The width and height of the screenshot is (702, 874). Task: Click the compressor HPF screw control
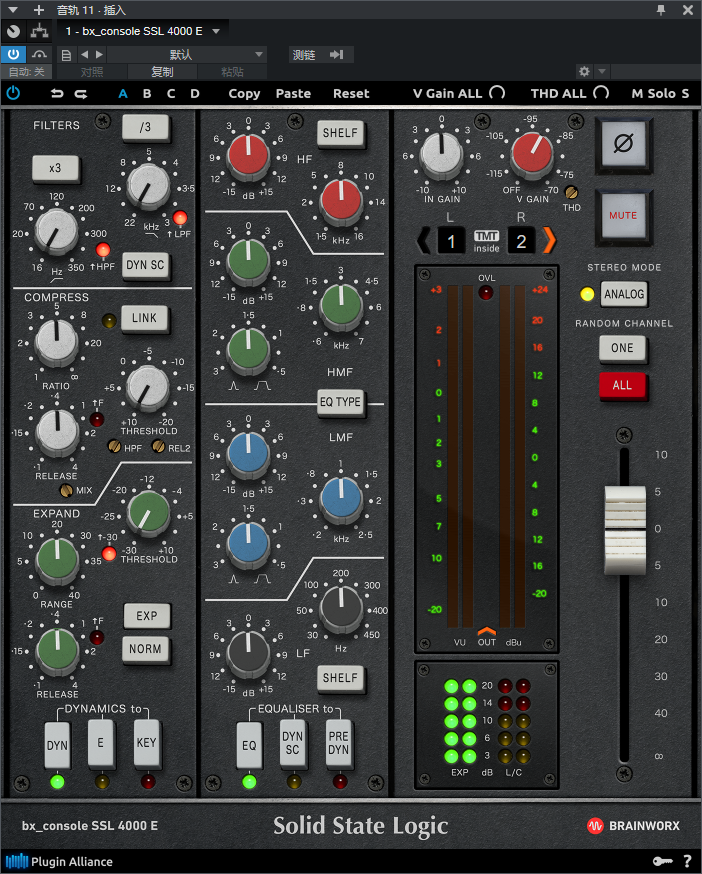pos(114,446)
